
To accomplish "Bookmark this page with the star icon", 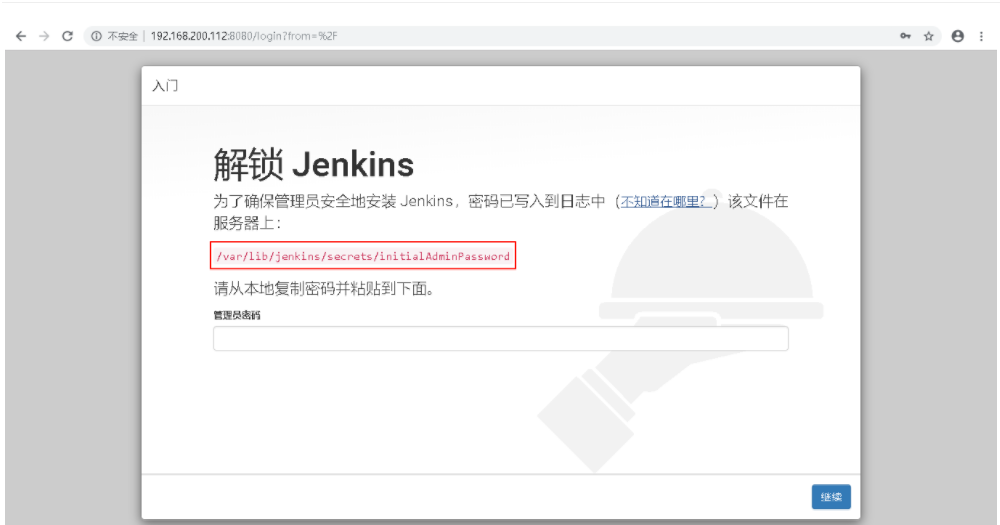I will [x=929, y=36].
